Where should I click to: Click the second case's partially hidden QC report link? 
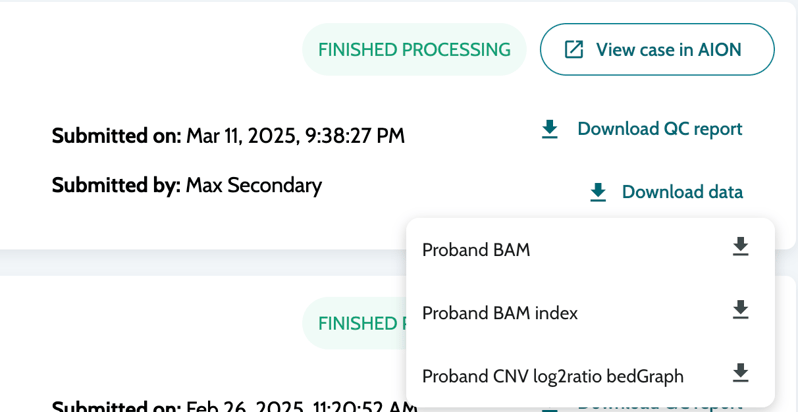(x=660, y=406)
